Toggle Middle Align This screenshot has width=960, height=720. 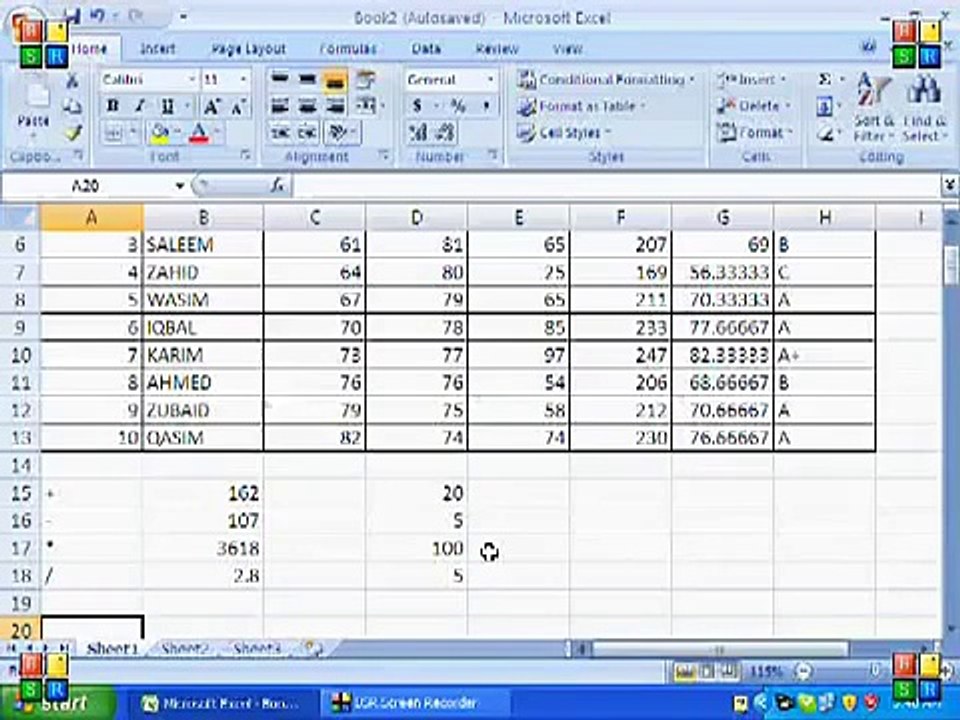point(307,80)
